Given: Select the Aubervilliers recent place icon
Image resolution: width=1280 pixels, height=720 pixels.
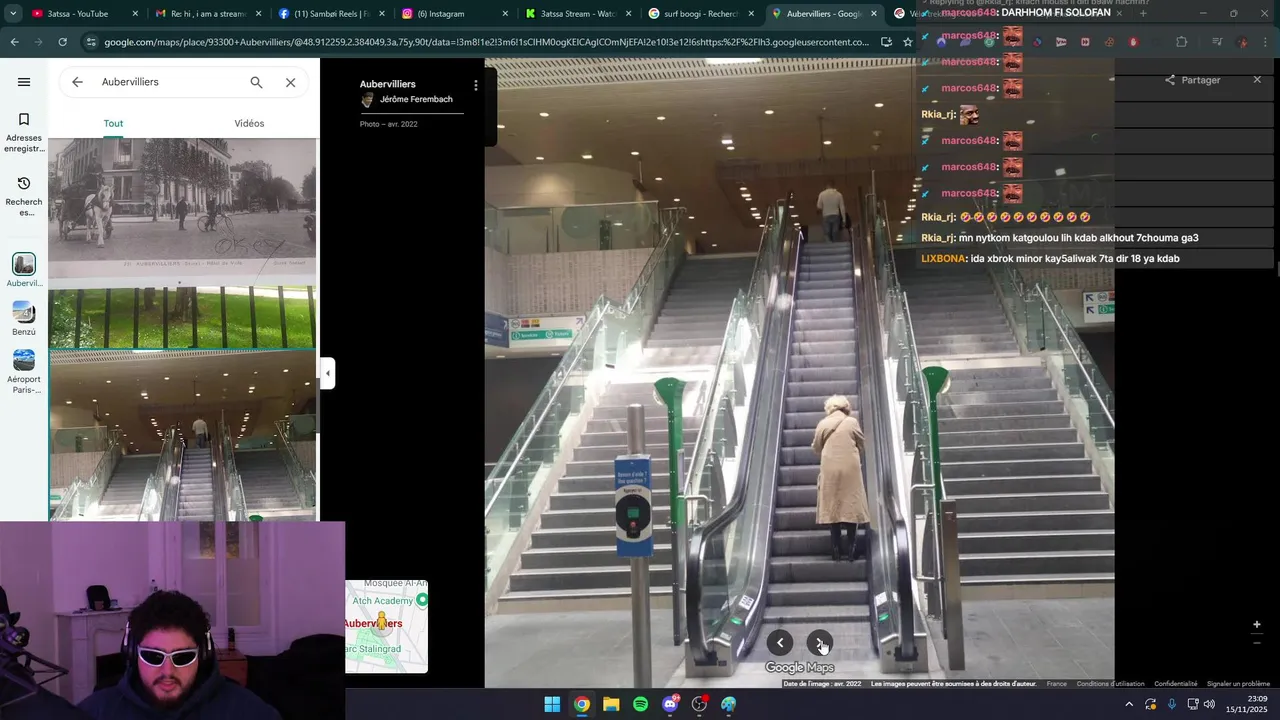Looking at the screenshot, I should pos(24,264).
